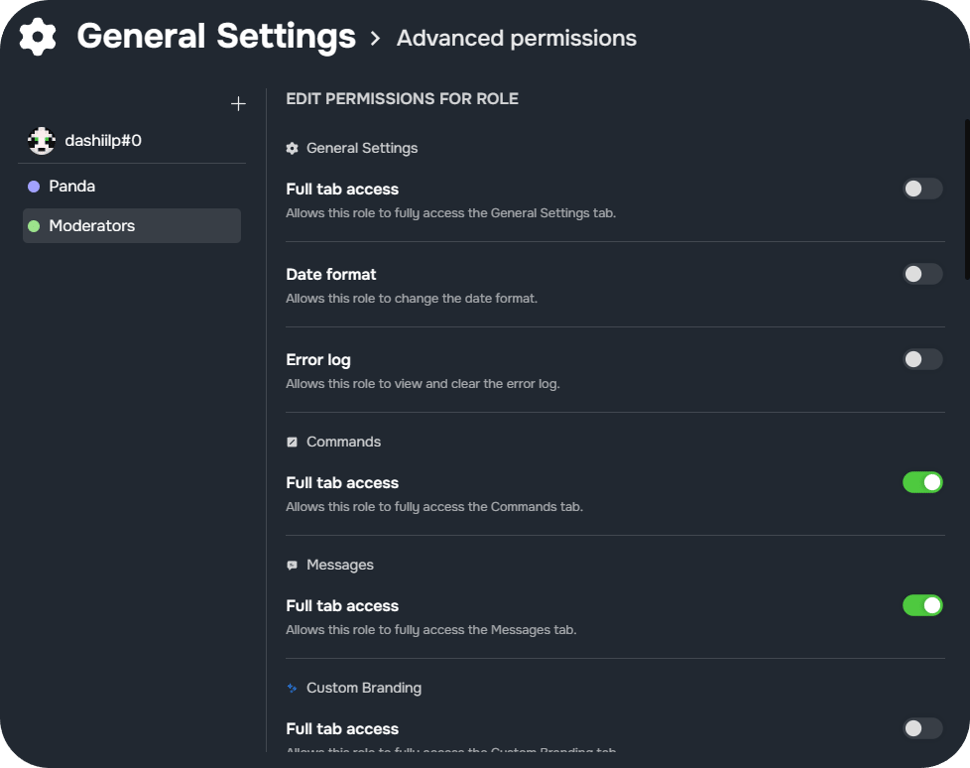Click the Custom Branding sparkle icon
The width and height of the screenshot is (970, 768).
292,688
